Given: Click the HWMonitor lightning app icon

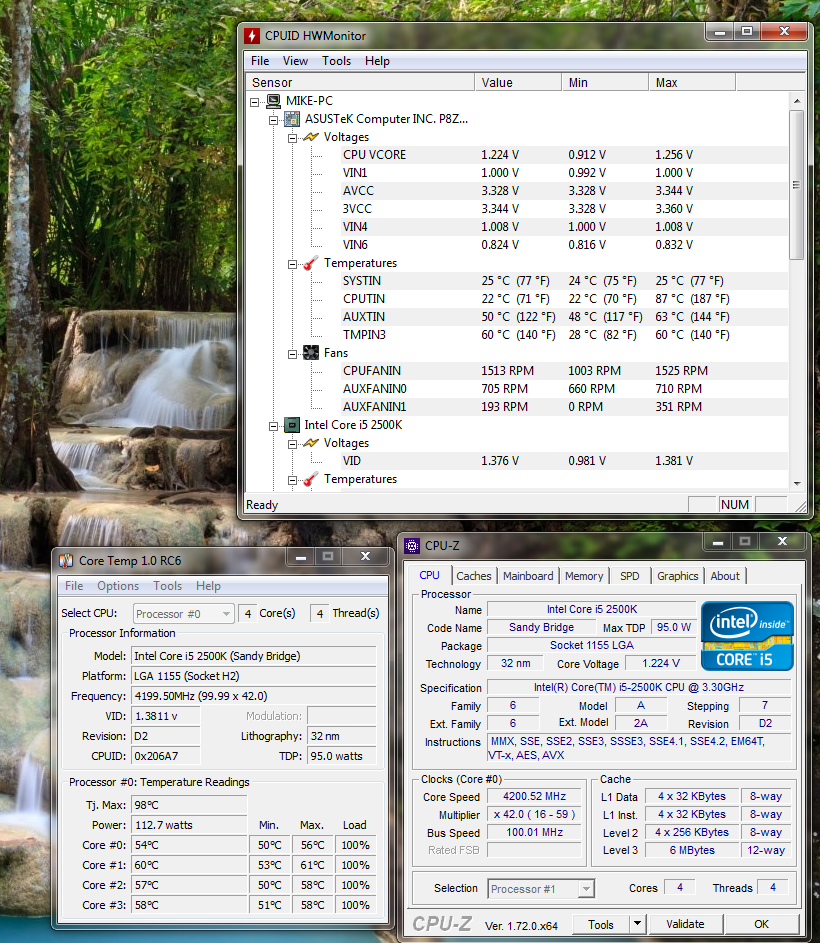Looking at the screenshot, I should point(251,35).
